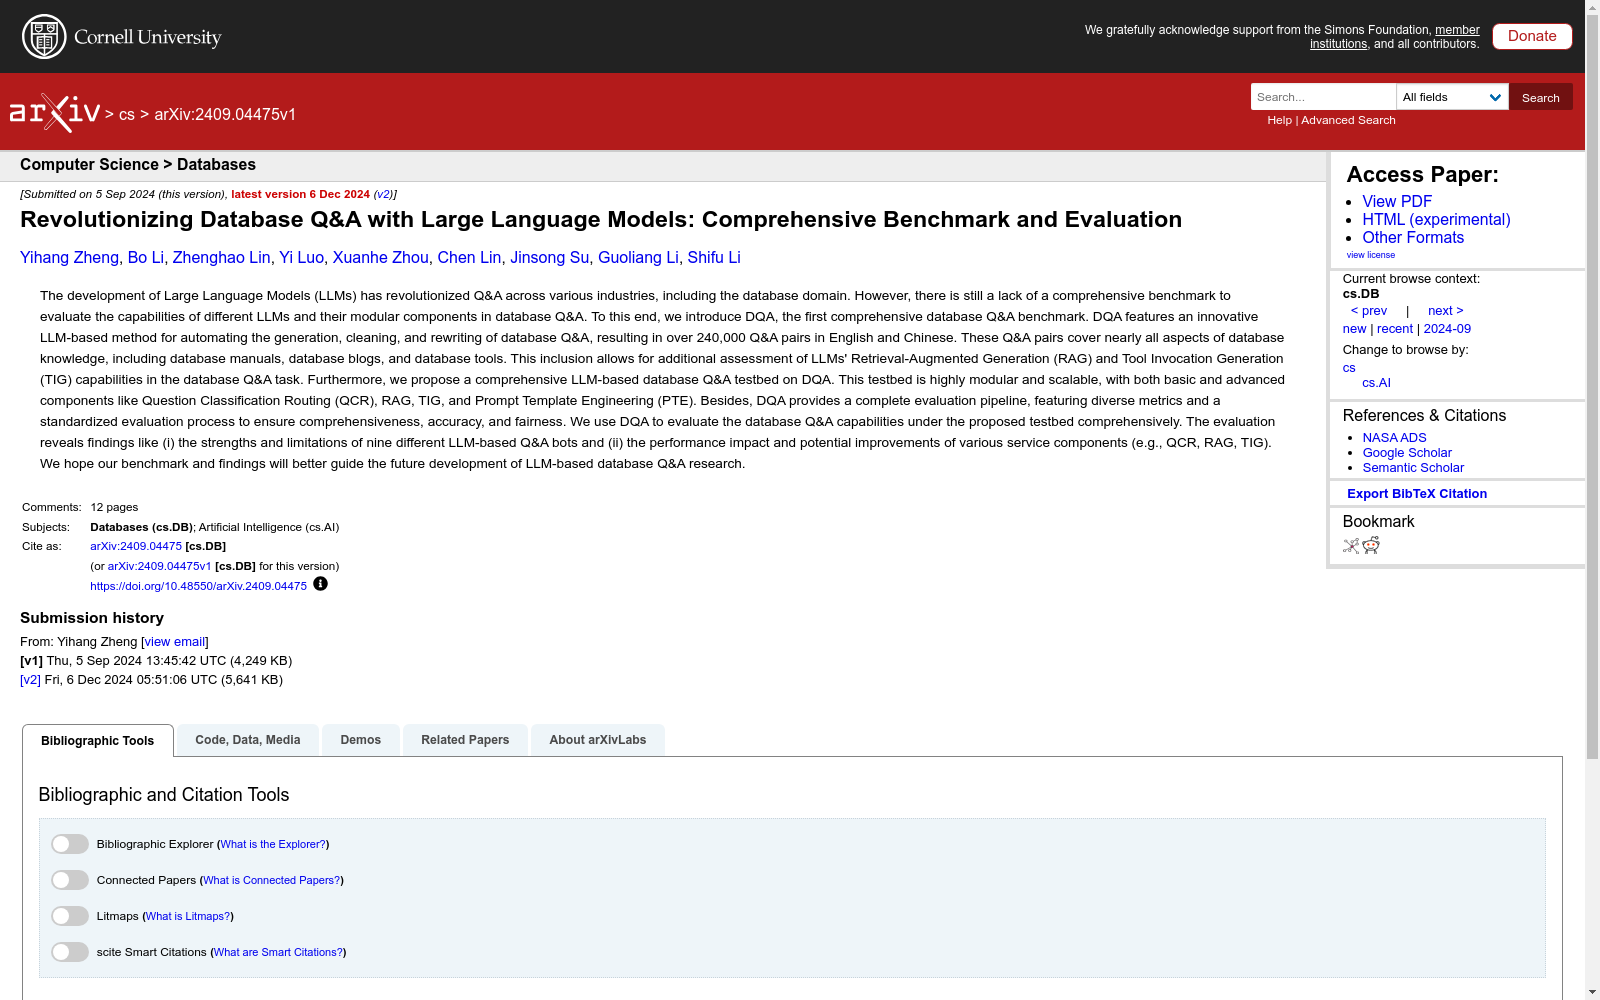Image resolution: width=1600 pixels, height=1000 pixels.
Task: Open the arXiv home logo
Action: pyautogui.click(x=55, y=113)
